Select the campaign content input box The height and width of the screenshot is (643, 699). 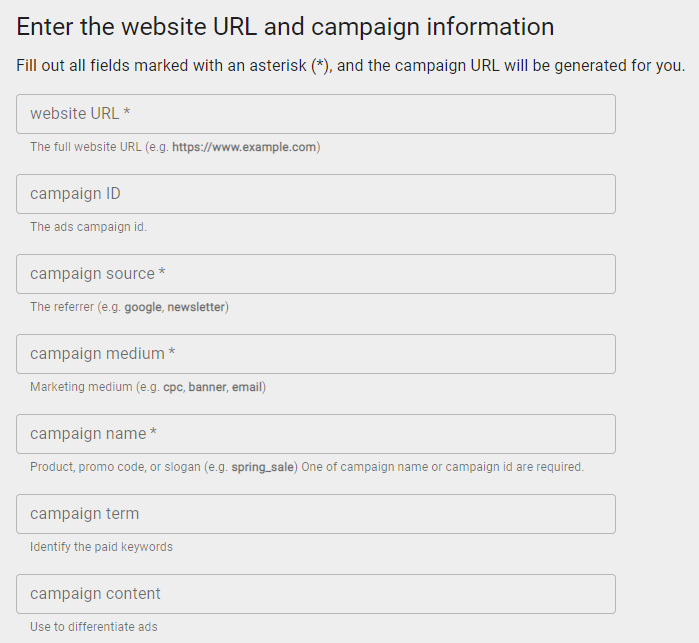coord(315,594)
